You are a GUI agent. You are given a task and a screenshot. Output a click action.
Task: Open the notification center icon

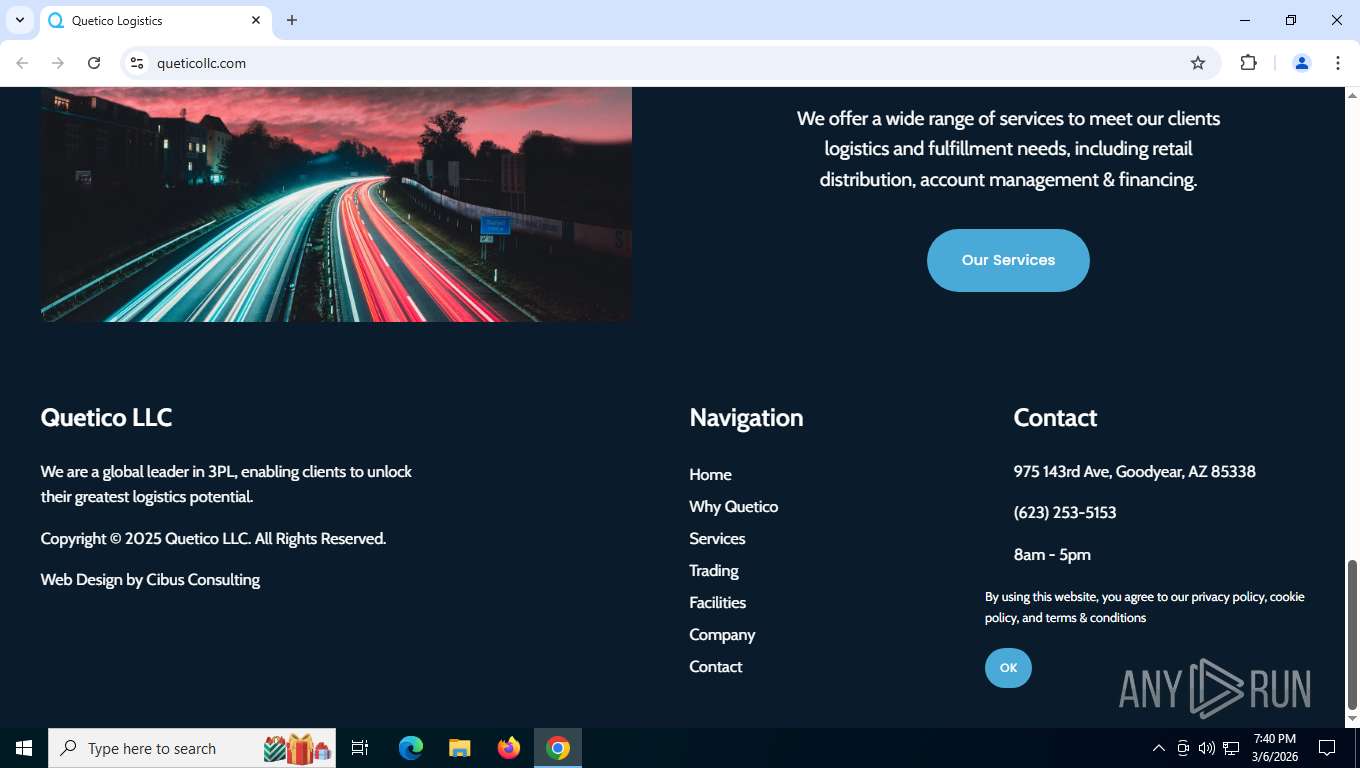tap(1327, 748)
